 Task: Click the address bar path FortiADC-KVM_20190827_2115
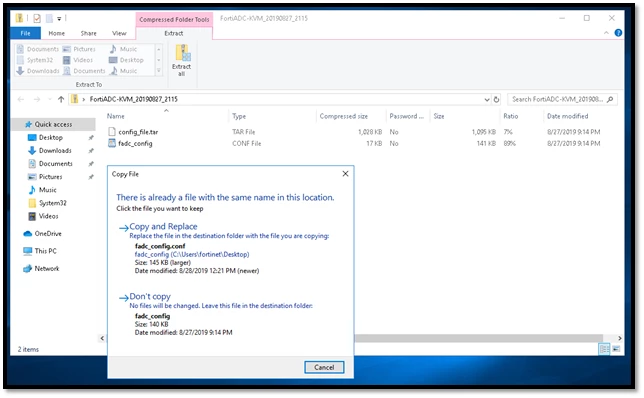[133, 99]
